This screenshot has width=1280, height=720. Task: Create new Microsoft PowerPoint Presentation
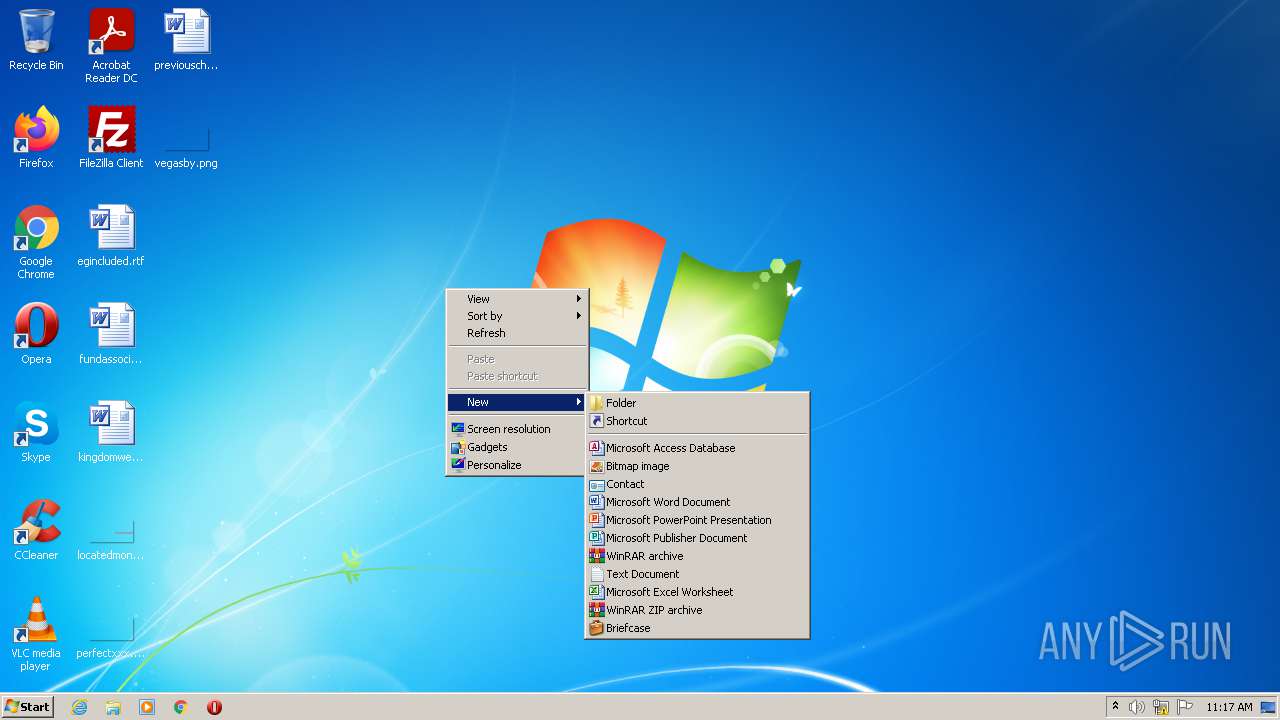[697, 520]
